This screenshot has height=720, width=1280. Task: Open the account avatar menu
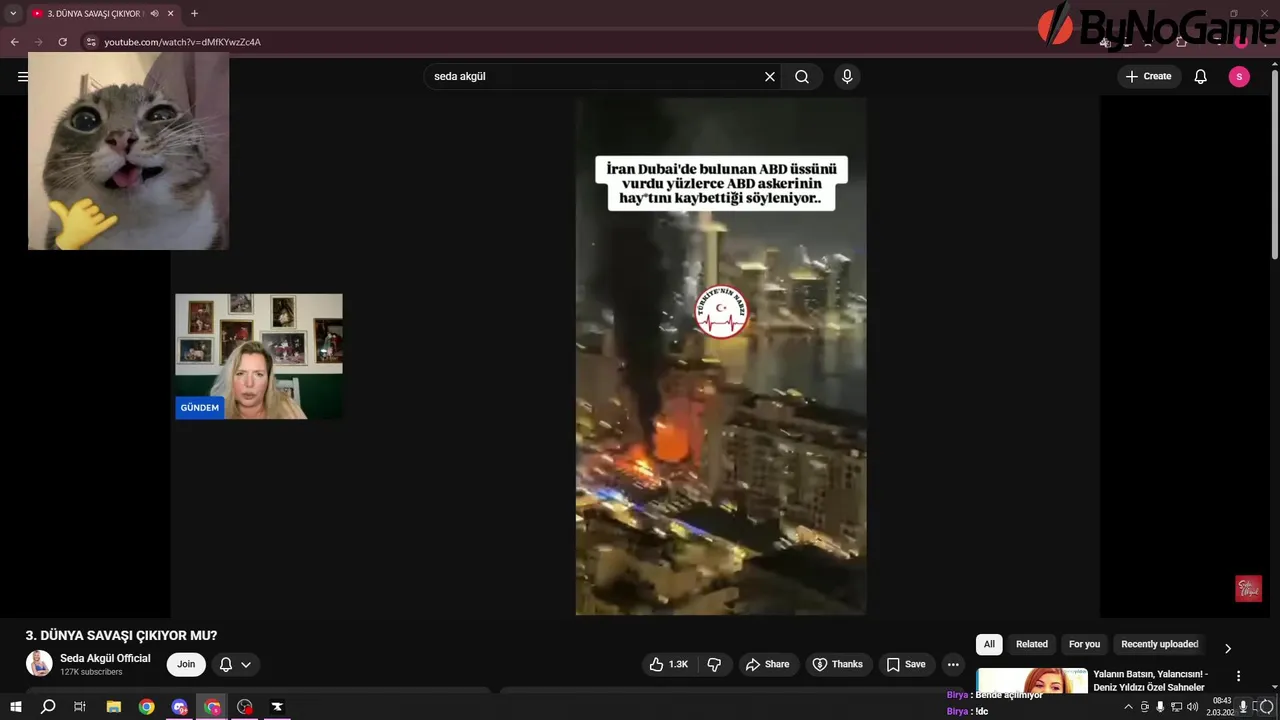tap(1239, 76)
